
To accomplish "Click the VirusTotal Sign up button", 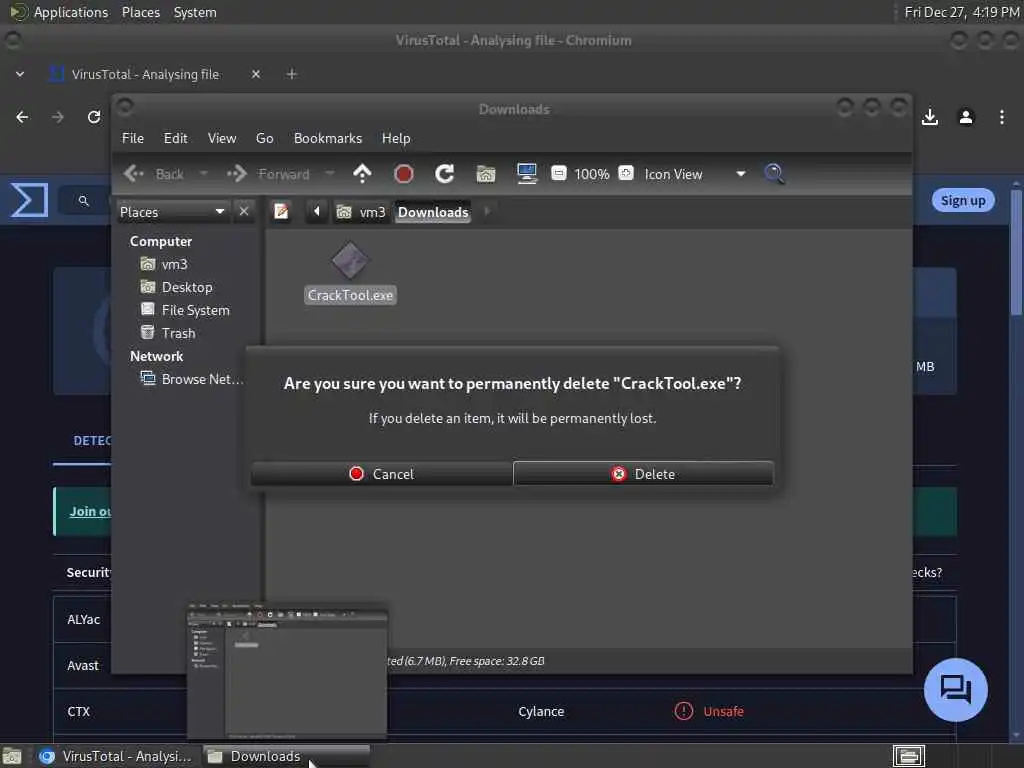I will [x=963, y=200].
